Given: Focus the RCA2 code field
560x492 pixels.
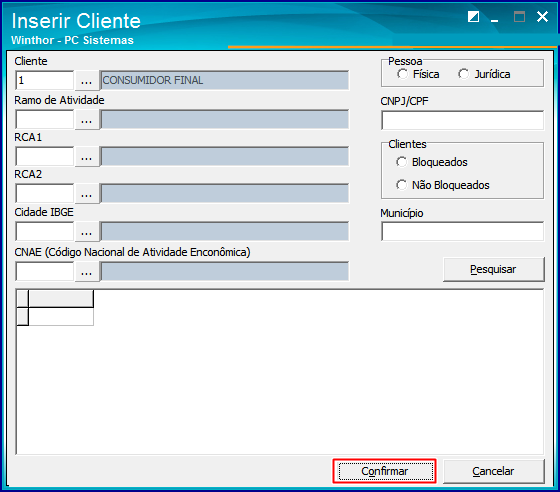Looking at the screenshot, I should (45, 194).
